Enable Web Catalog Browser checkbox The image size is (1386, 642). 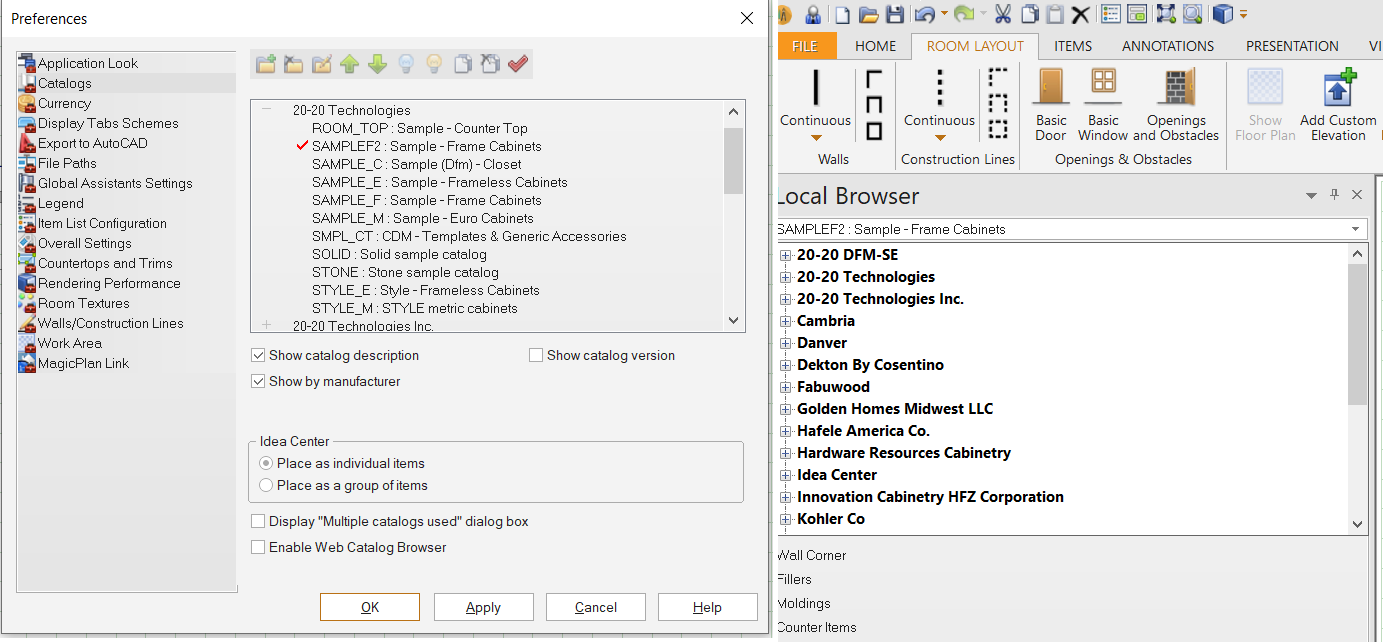259,548
